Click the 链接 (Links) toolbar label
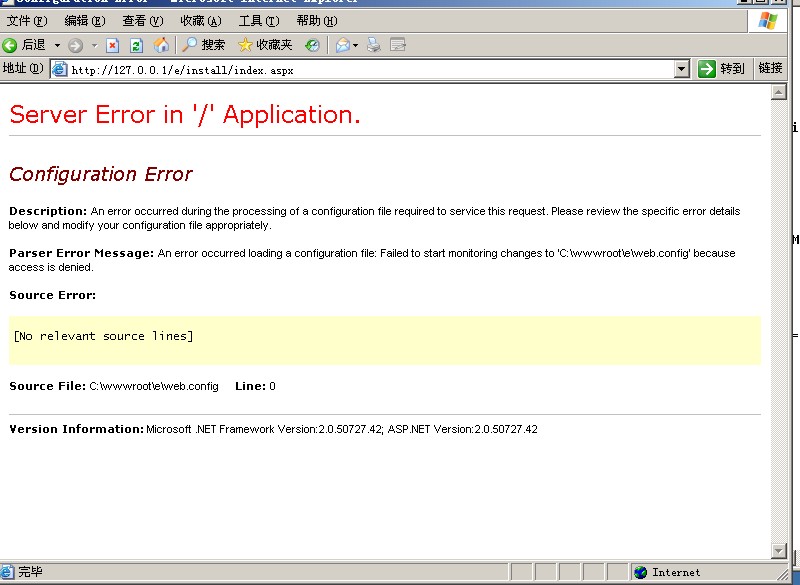Viewport: 800px width, 585px height. 770,69
